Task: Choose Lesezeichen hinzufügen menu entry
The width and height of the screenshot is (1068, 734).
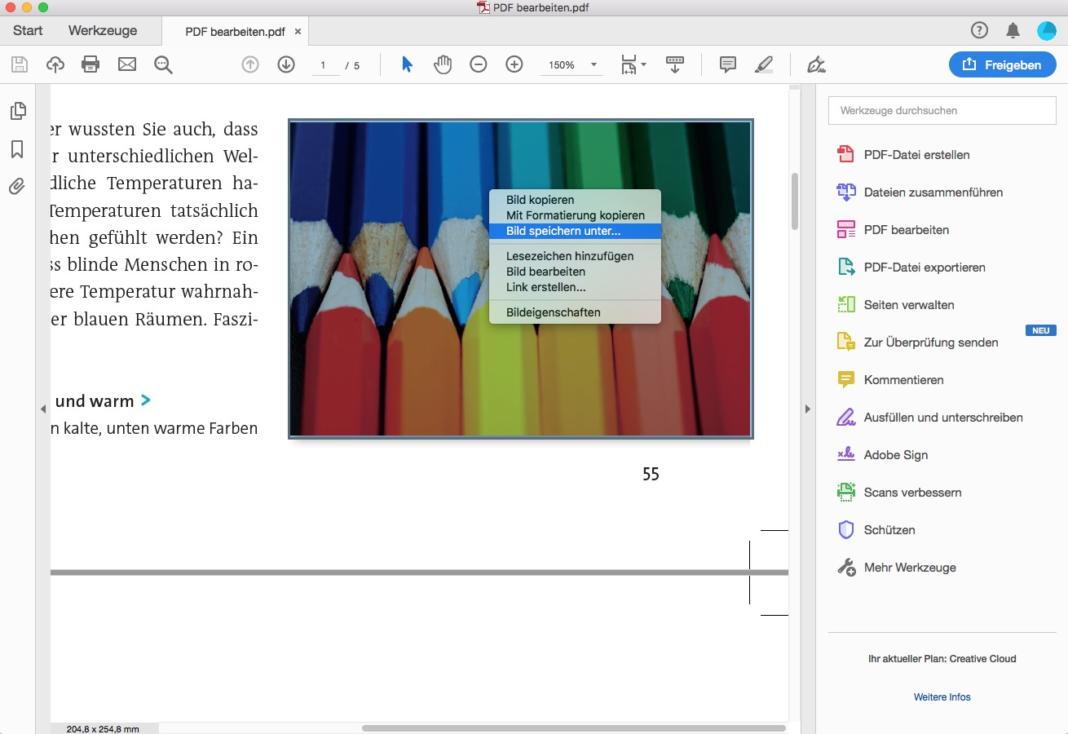Action: [575, 256]
